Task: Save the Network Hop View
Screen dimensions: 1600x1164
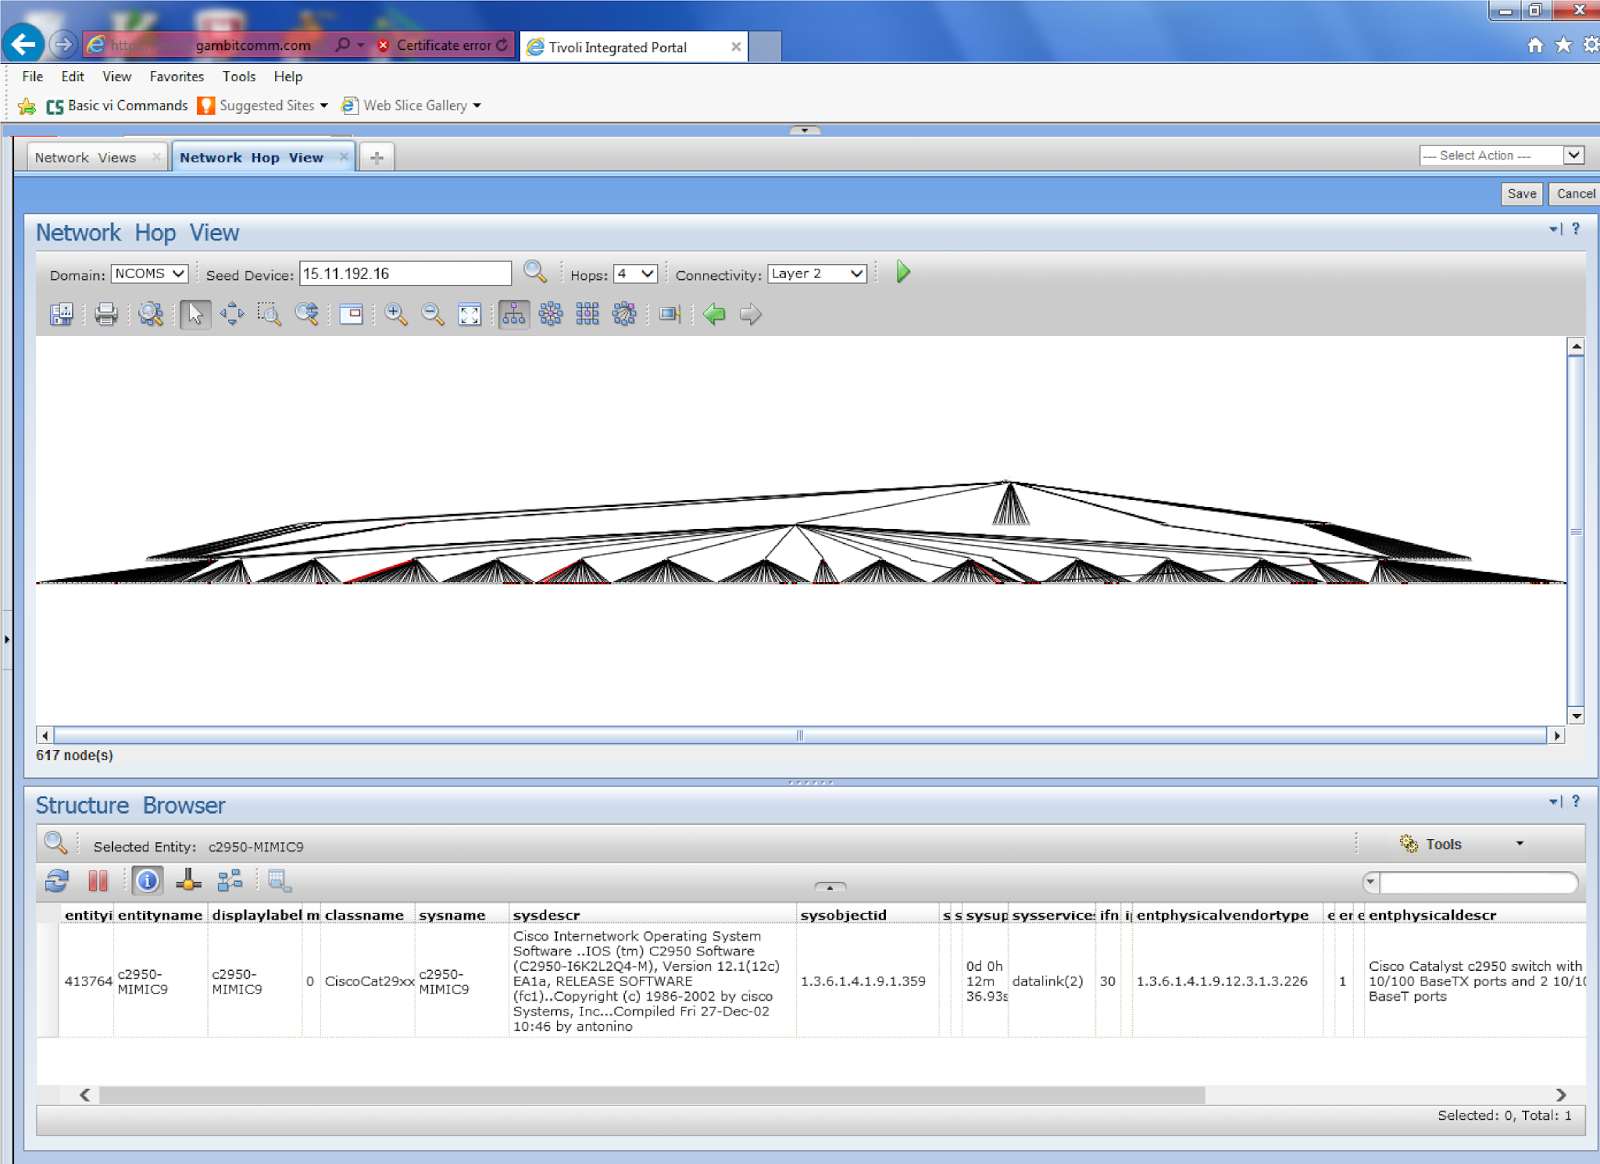Action: point(1520,193)
